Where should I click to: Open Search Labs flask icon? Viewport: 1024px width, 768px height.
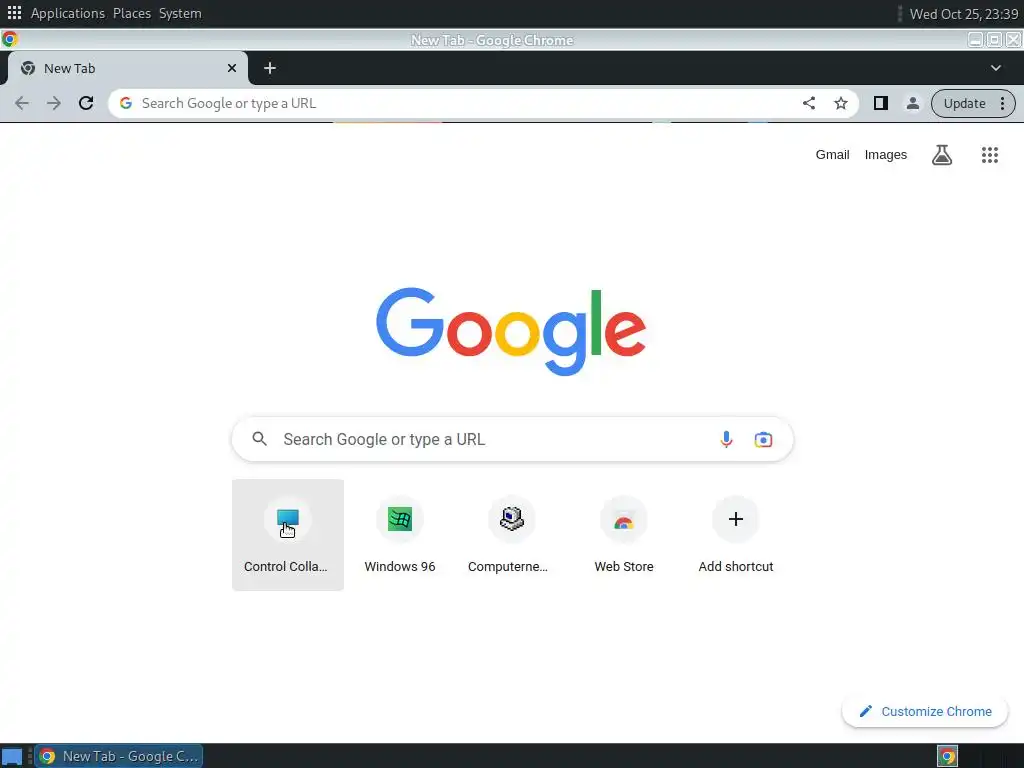pos(941,155)
